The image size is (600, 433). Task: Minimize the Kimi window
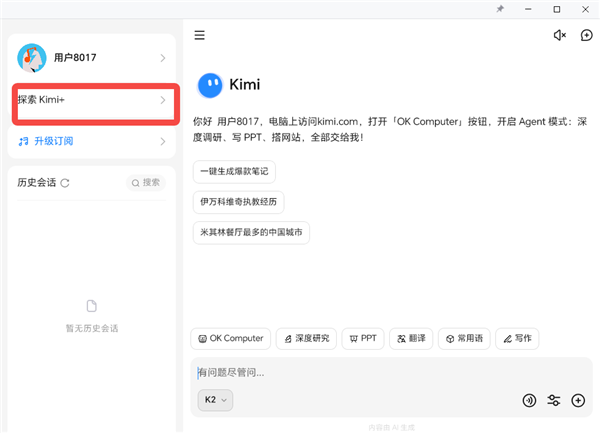[x=528, y=9]
